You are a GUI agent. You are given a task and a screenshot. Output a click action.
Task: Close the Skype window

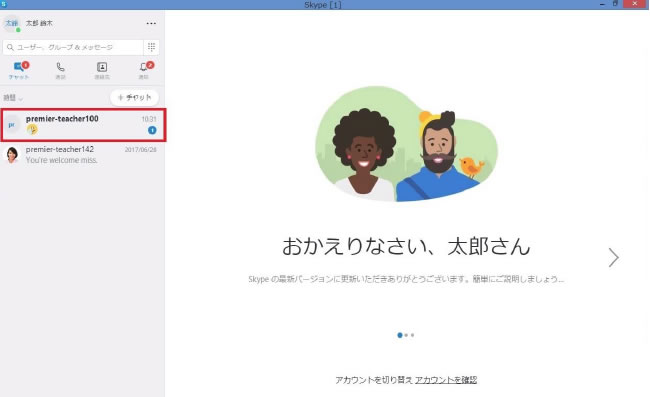coord(635,4)
